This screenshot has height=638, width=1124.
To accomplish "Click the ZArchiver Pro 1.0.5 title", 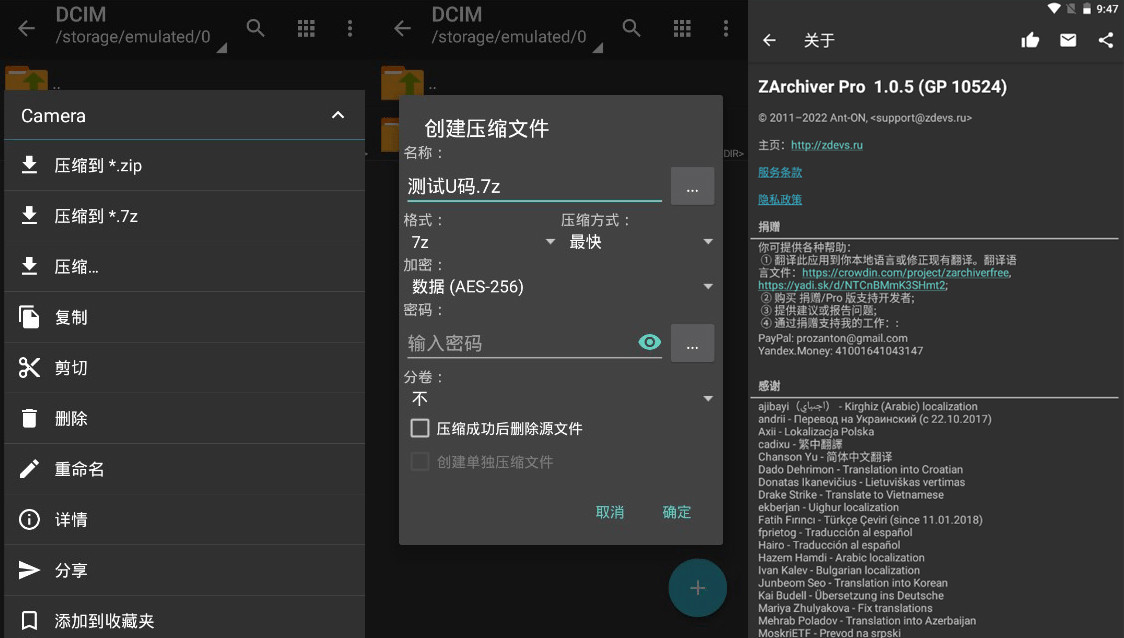I will pyautogui.click(x=882, y=87).
